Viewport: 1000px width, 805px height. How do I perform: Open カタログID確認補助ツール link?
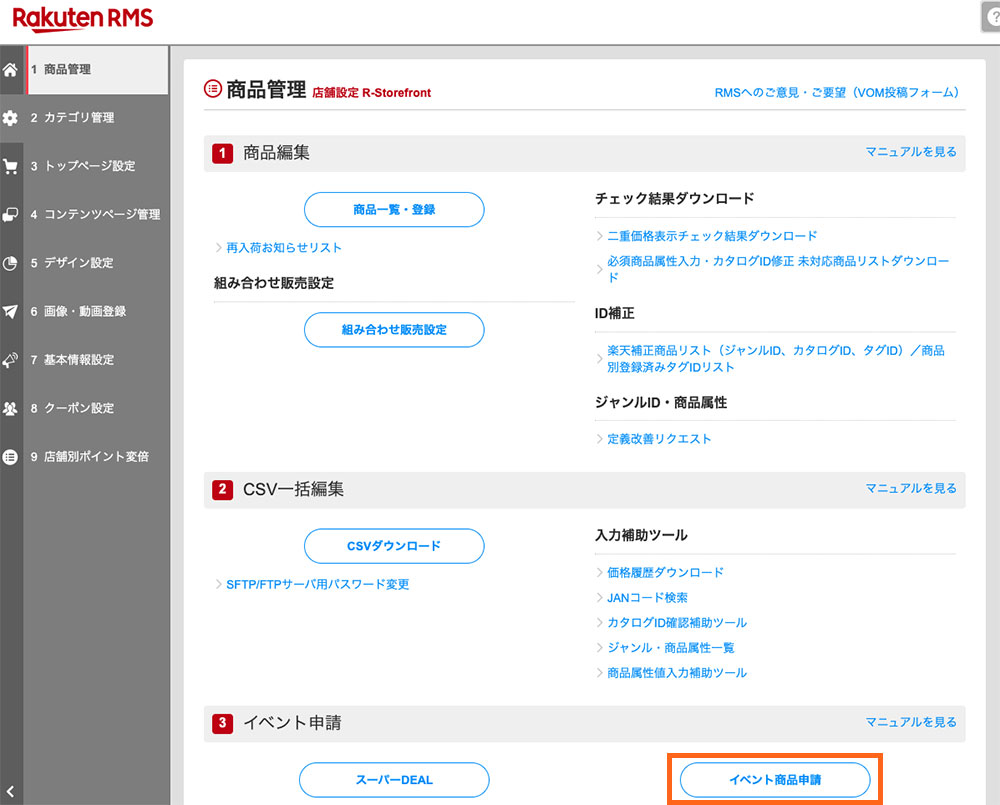(x=677, y=623)
